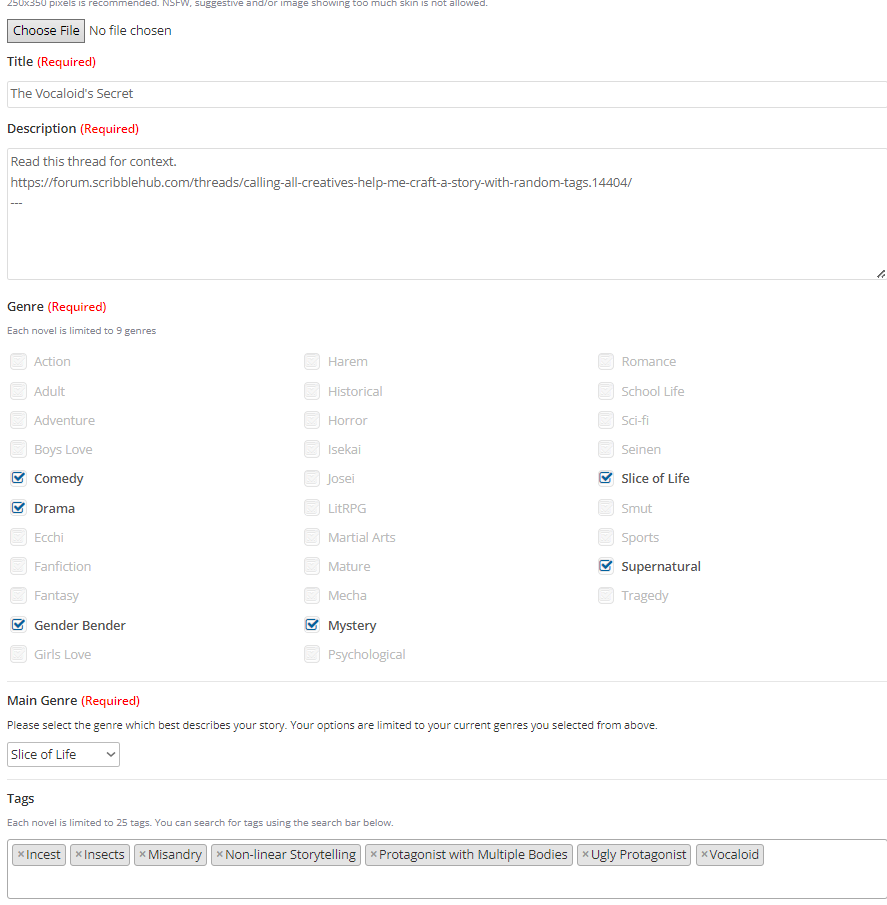Remove Protagonist with Multiple Bodies tag x

click(x=374, y=855)
